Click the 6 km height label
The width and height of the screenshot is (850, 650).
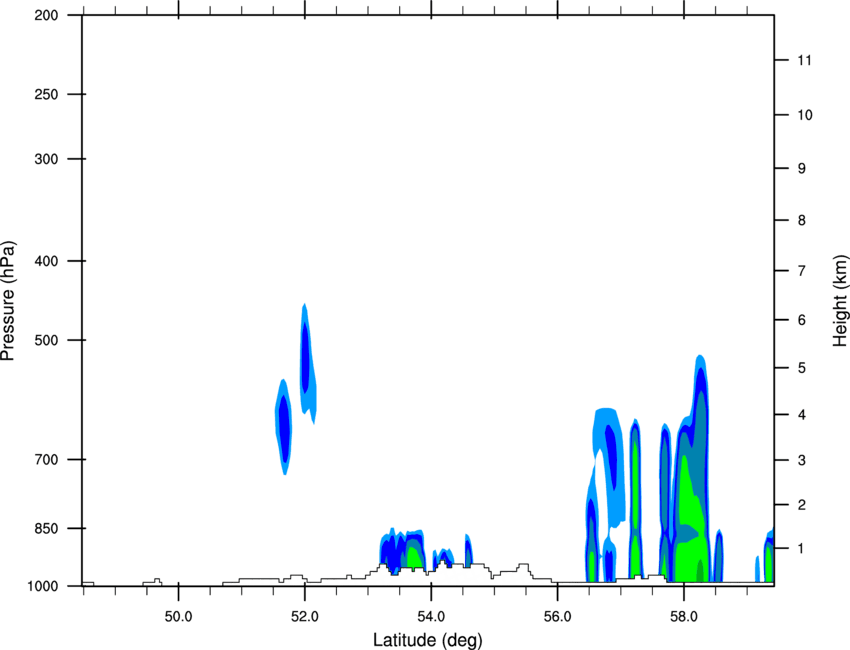tap(802, 320)
